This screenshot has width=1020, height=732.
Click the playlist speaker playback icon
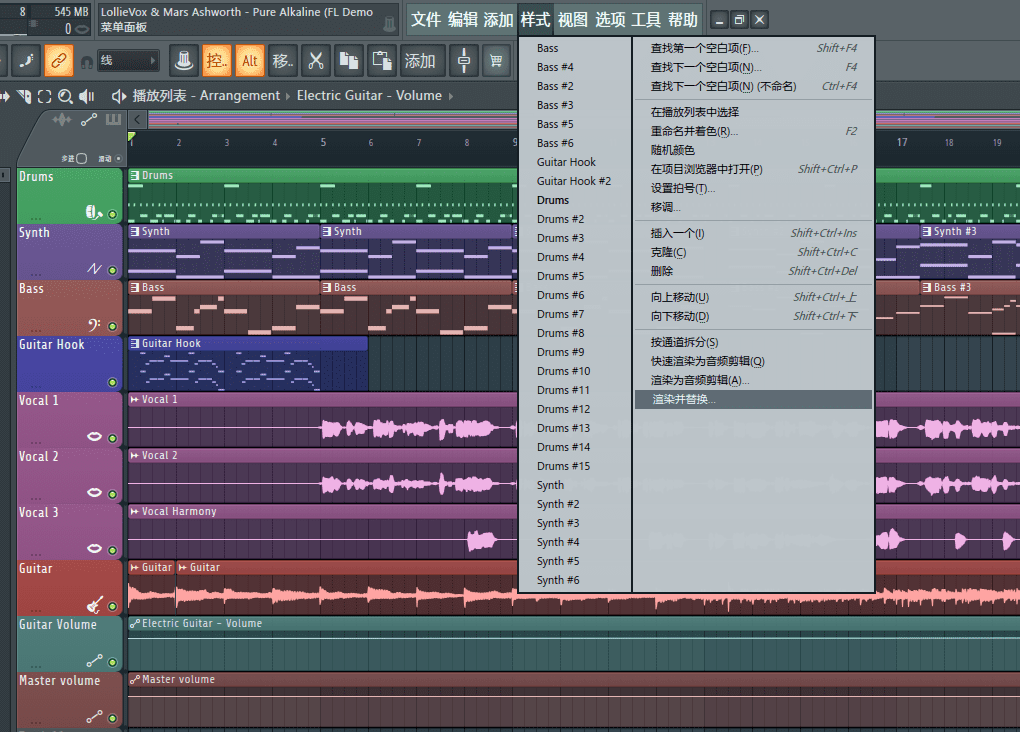click(x=87, y=96)
